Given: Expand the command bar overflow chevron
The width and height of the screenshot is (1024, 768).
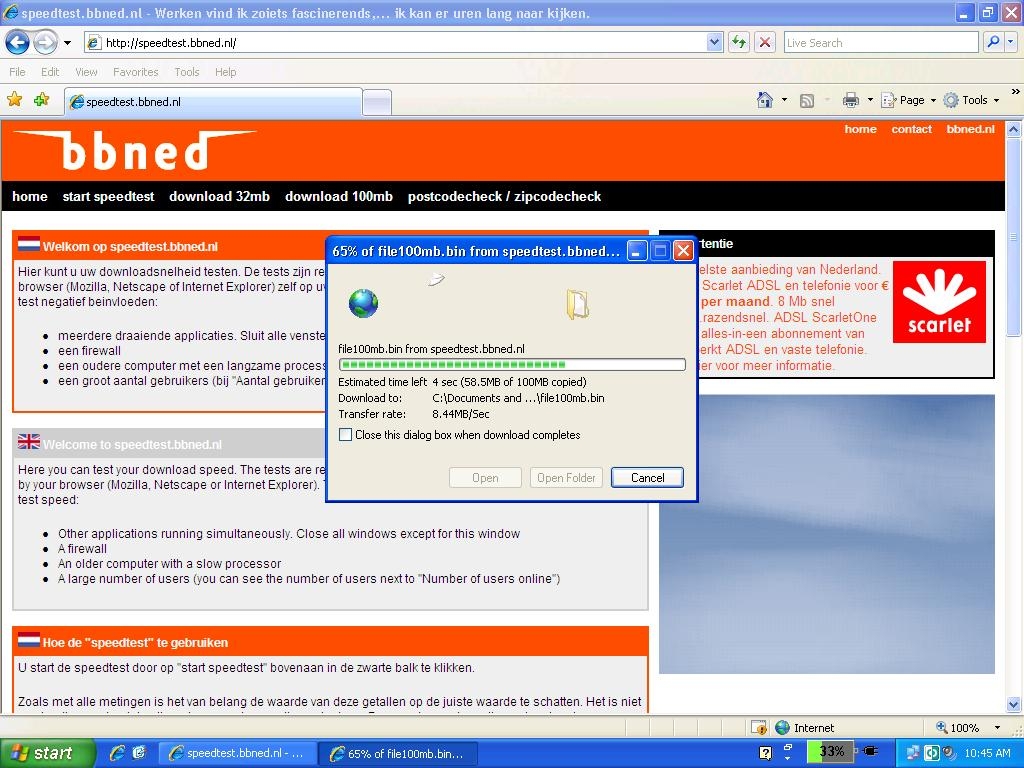Looking at the screenshot, I should (1016, 92).
